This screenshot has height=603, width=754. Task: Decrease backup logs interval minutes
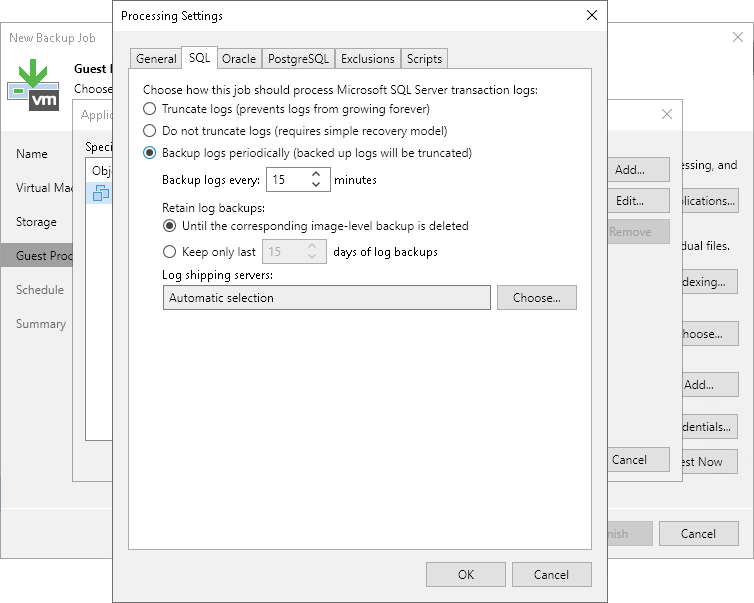(x=316, y=185)
